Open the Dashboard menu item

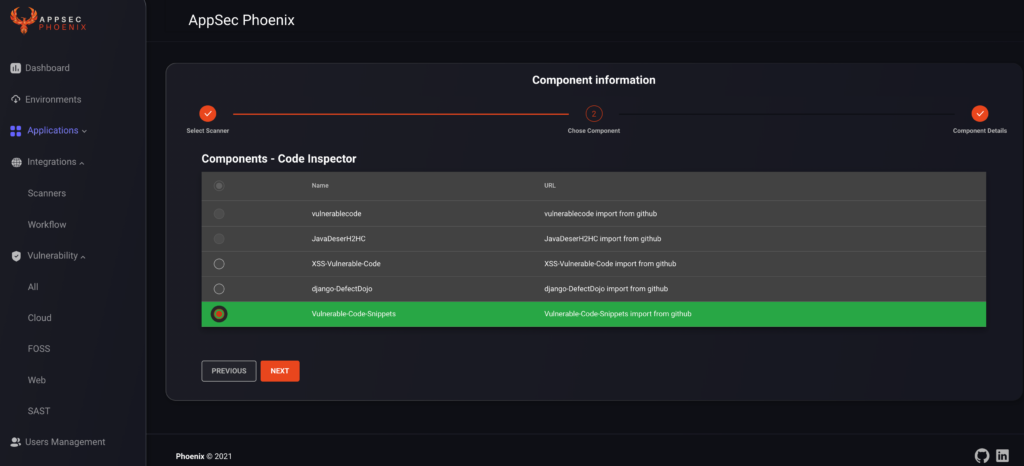coord(47,68)
